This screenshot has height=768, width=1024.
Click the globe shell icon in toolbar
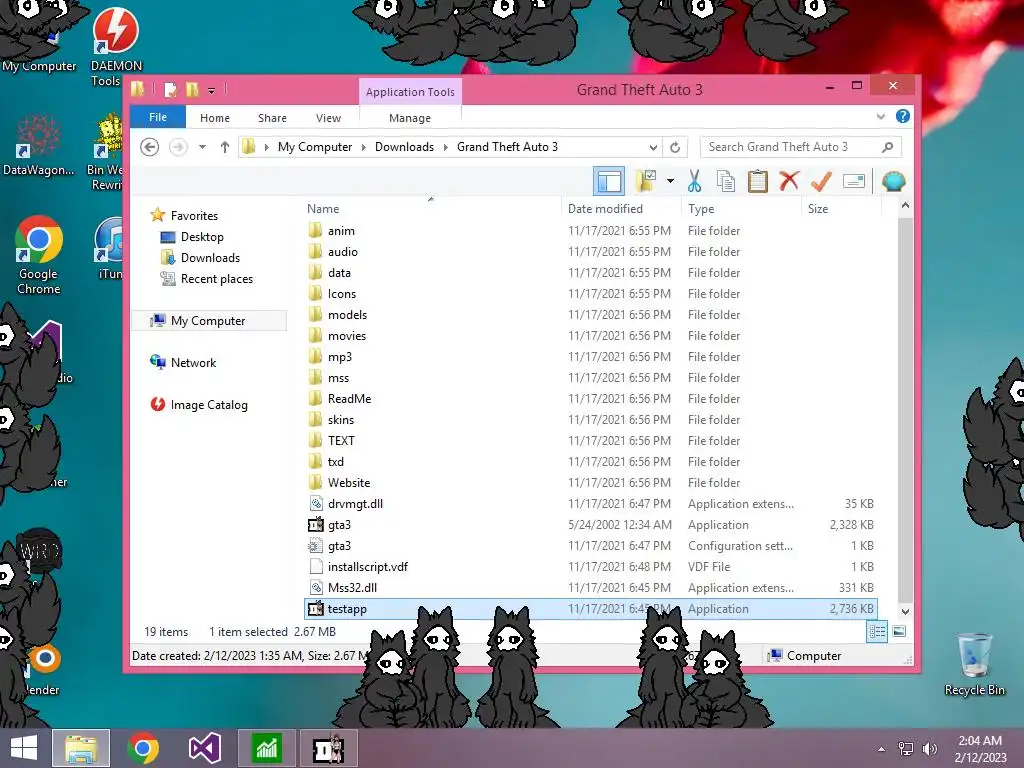(893, 181)
